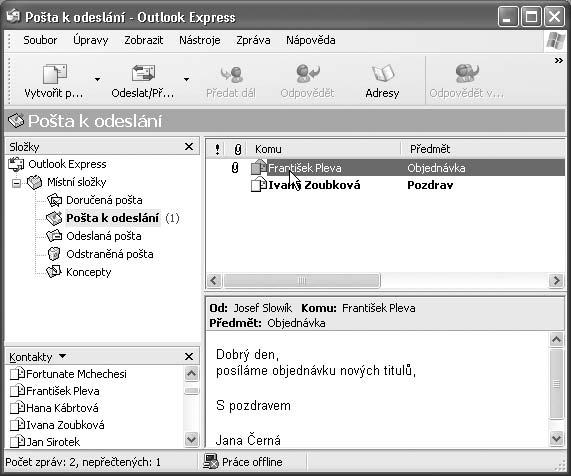Open the Doručená pošta folder
This screenshot has width=571, height=476.
coord(104,200)
